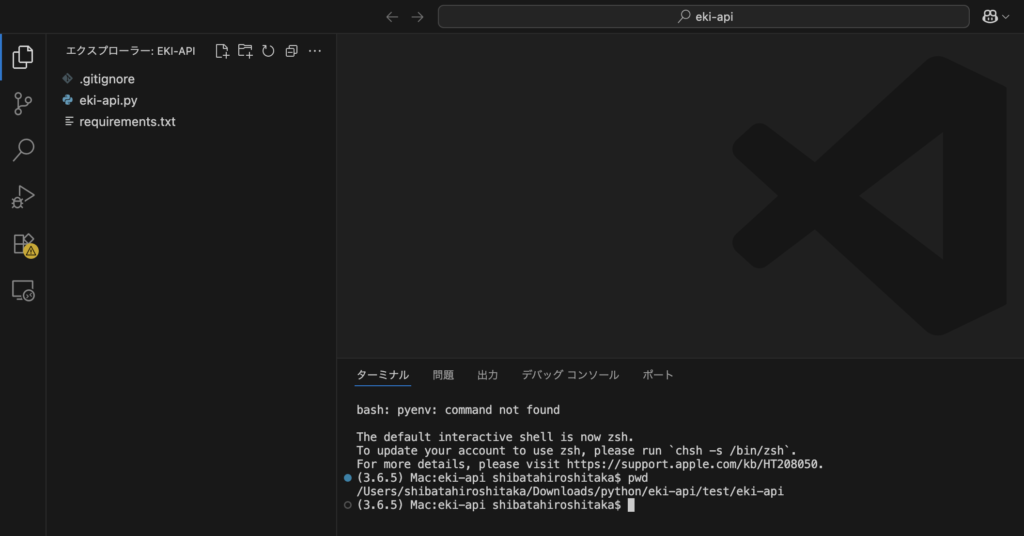Switch to the 問題 tab
Screen dimensions: 1024x536
tap(443, 375)
